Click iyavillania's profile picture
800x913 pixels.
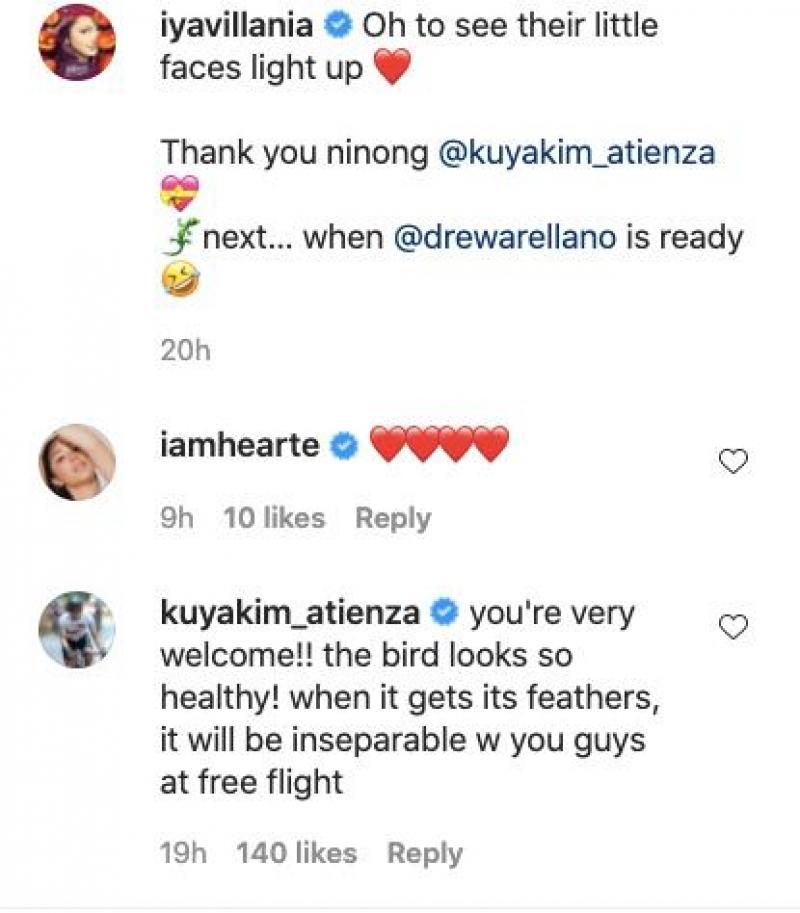80,41
